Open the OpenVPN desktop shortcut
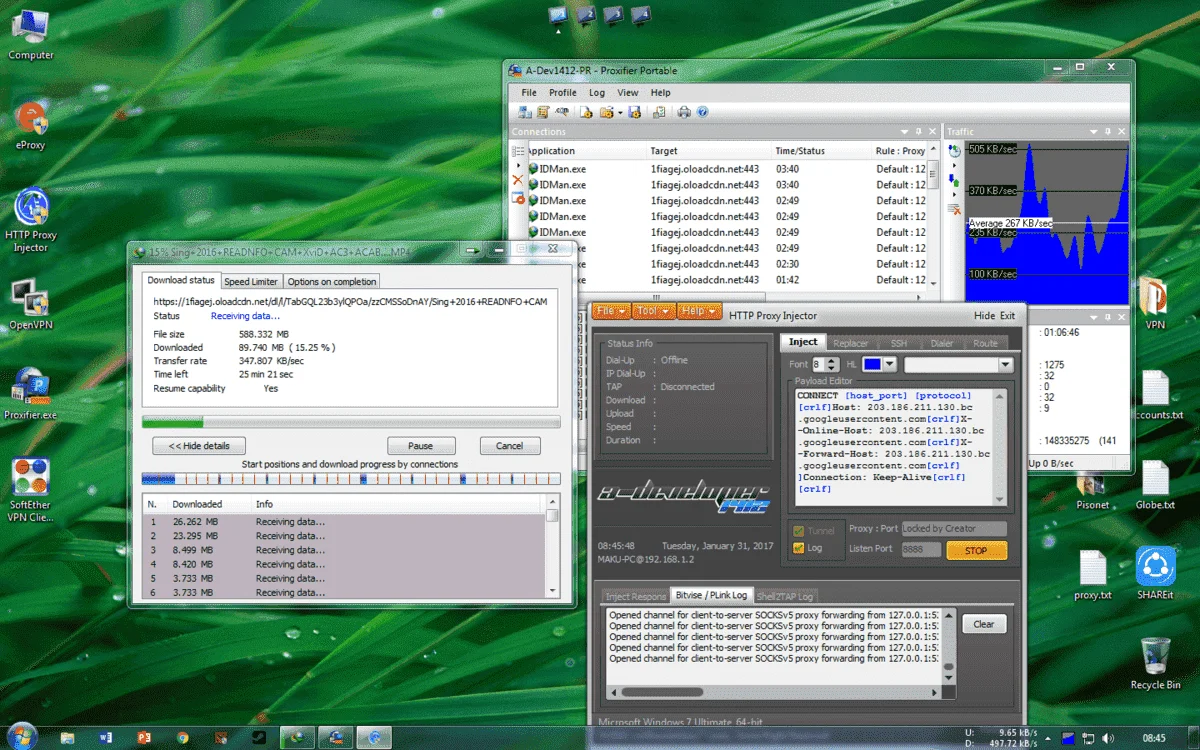The height and width of the screenshot is (750, 1200). tap(31, 304)
